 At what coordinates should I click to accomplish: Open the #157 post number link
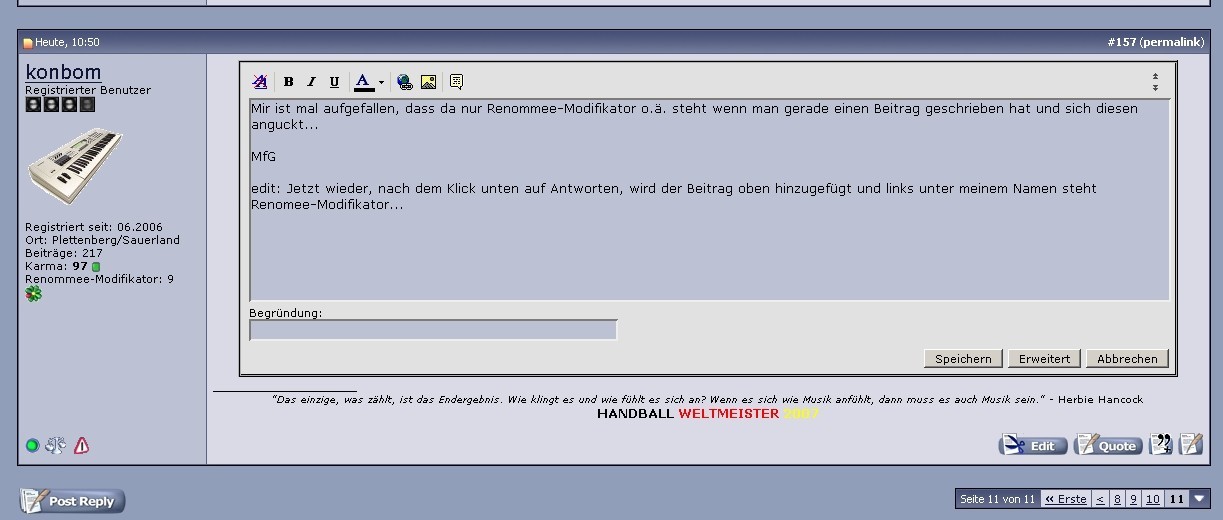pyautogui.click(x=1121, y=42)
